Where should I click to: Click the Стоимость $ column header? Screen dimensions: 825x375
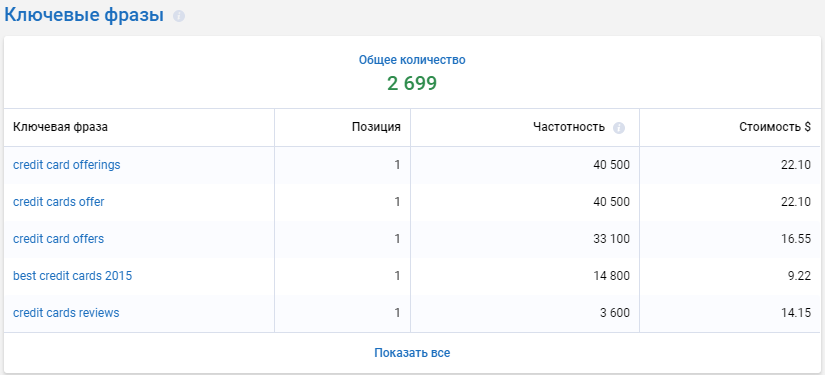click(x=775, y=127)
